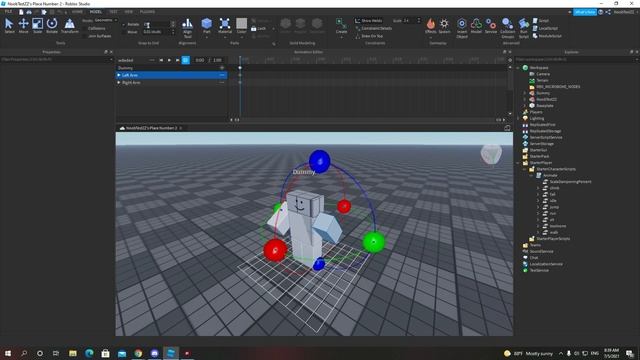
Task: Expand the Baseplate item in Explorer
Action: click(525, 106)
